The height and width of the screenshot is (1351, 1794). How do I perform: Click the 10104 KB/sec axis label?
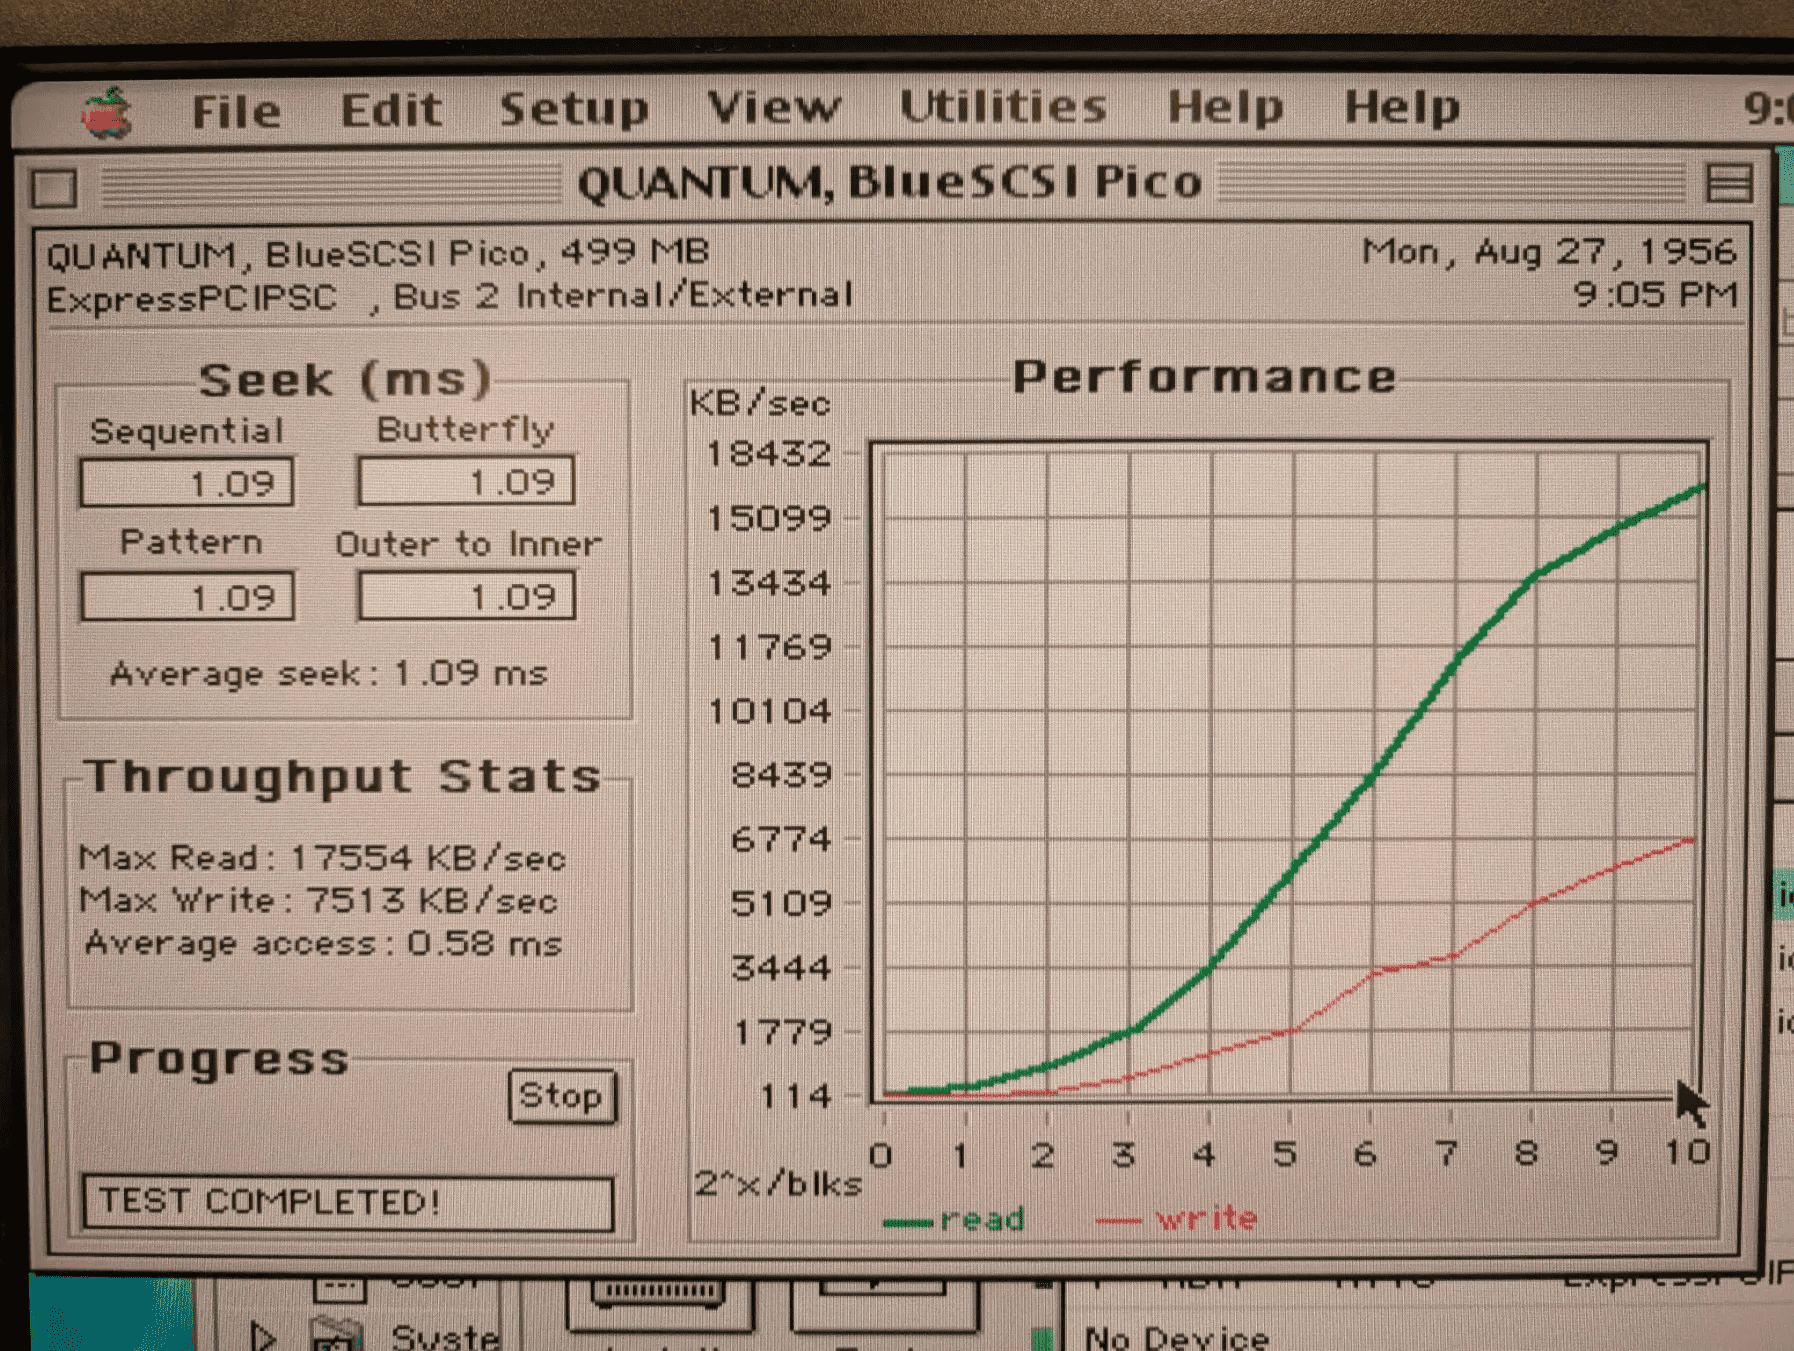(x=770, y=711)
